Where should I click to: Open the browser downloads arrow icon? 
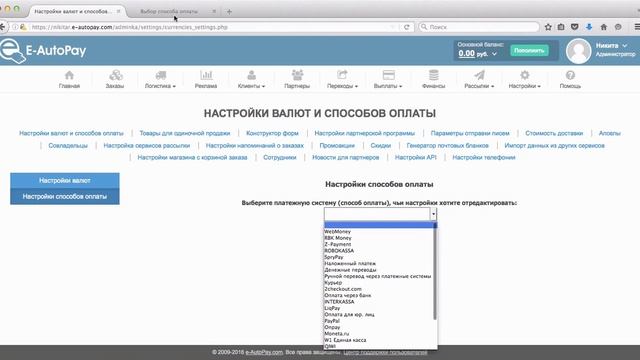pos(589,27)
